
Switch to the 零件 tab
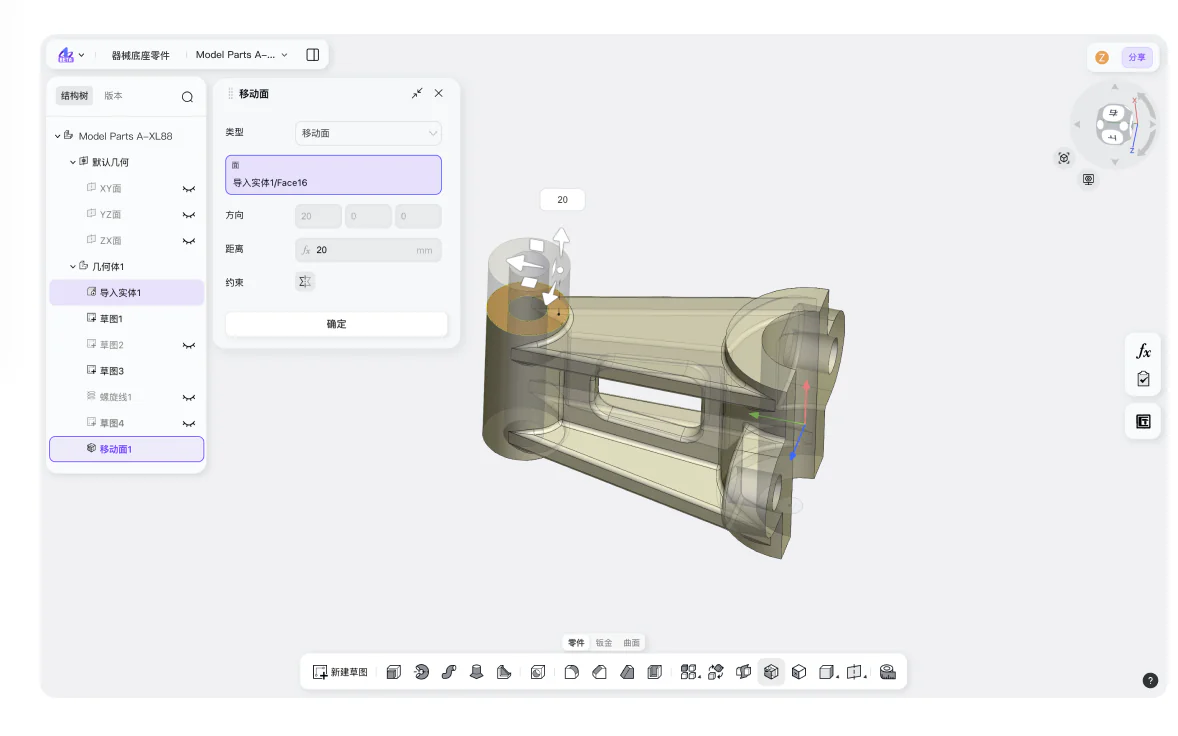(x=576, y=643)
